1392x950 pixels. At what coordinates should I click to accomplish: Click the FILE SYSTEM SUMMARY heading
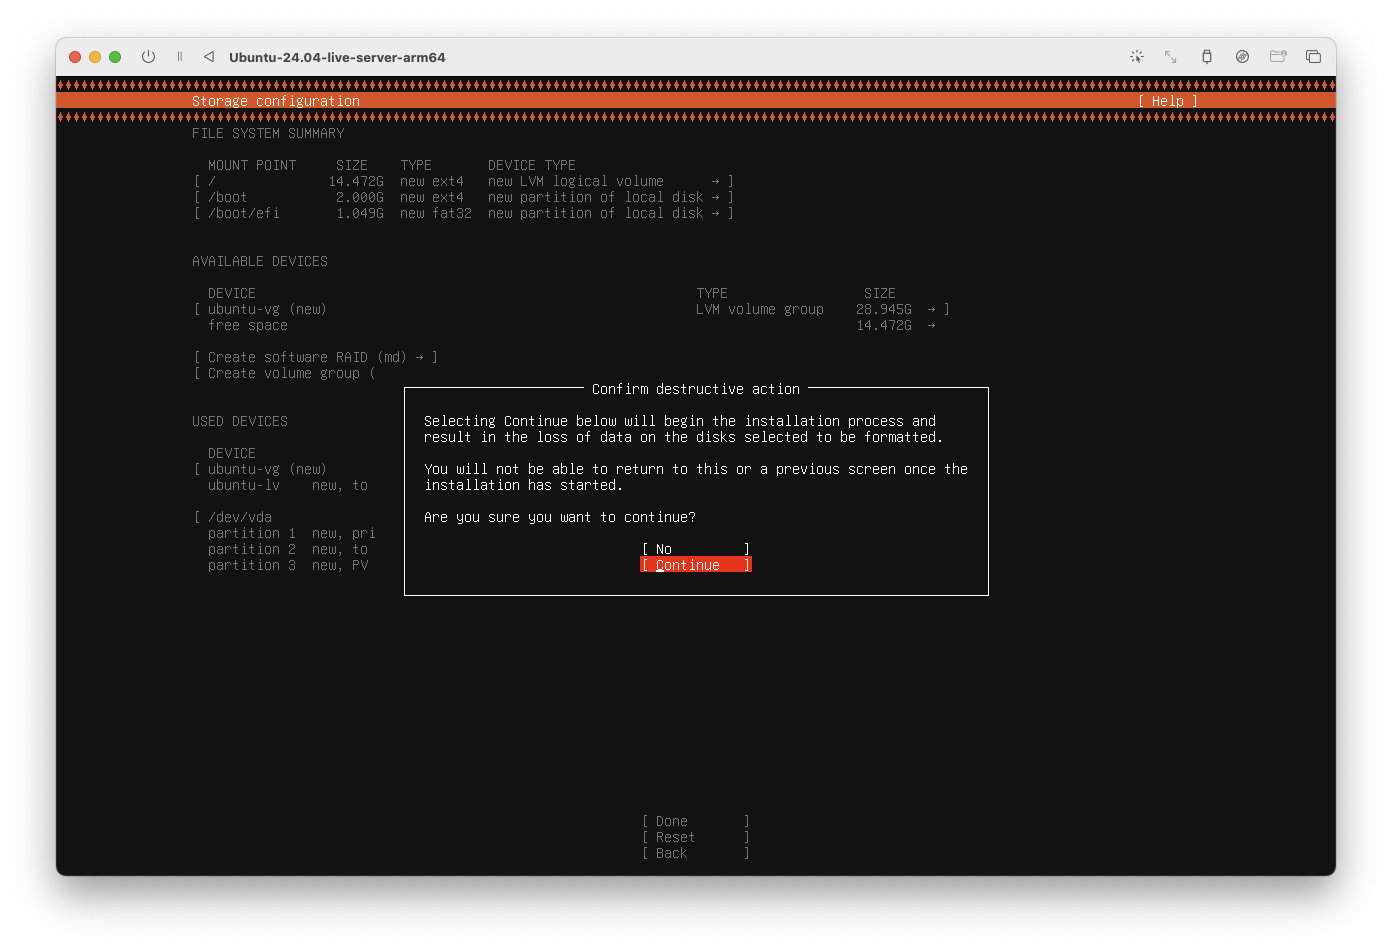[268, 133]
